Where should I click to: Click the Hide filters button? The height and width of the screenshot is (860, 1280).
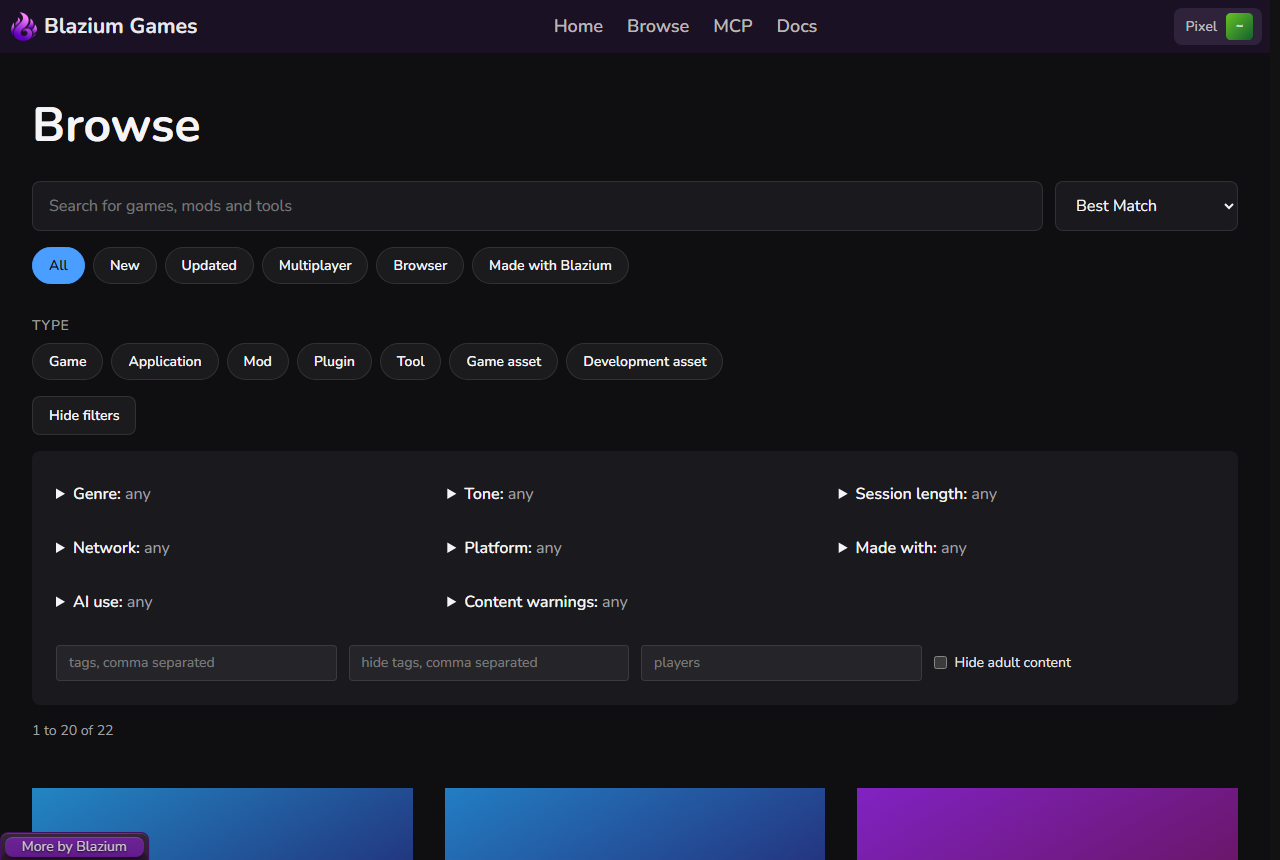[x=84, y=415]
